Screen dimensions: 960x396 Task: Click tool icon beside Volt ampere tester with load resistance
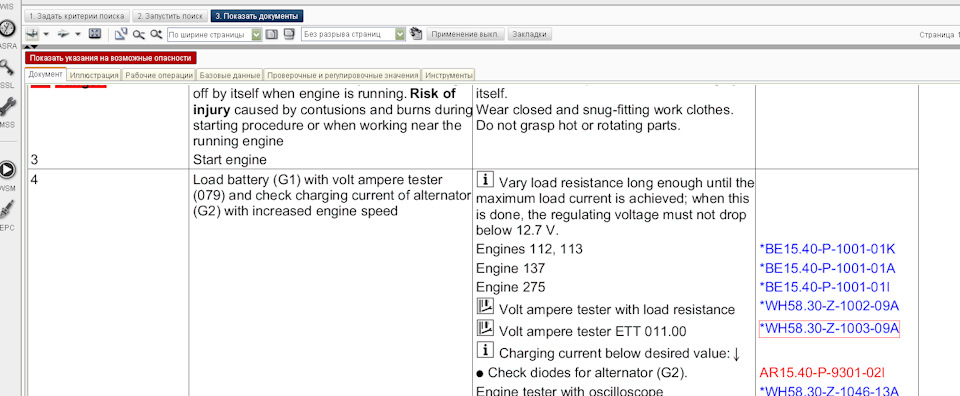pos(485,305)
